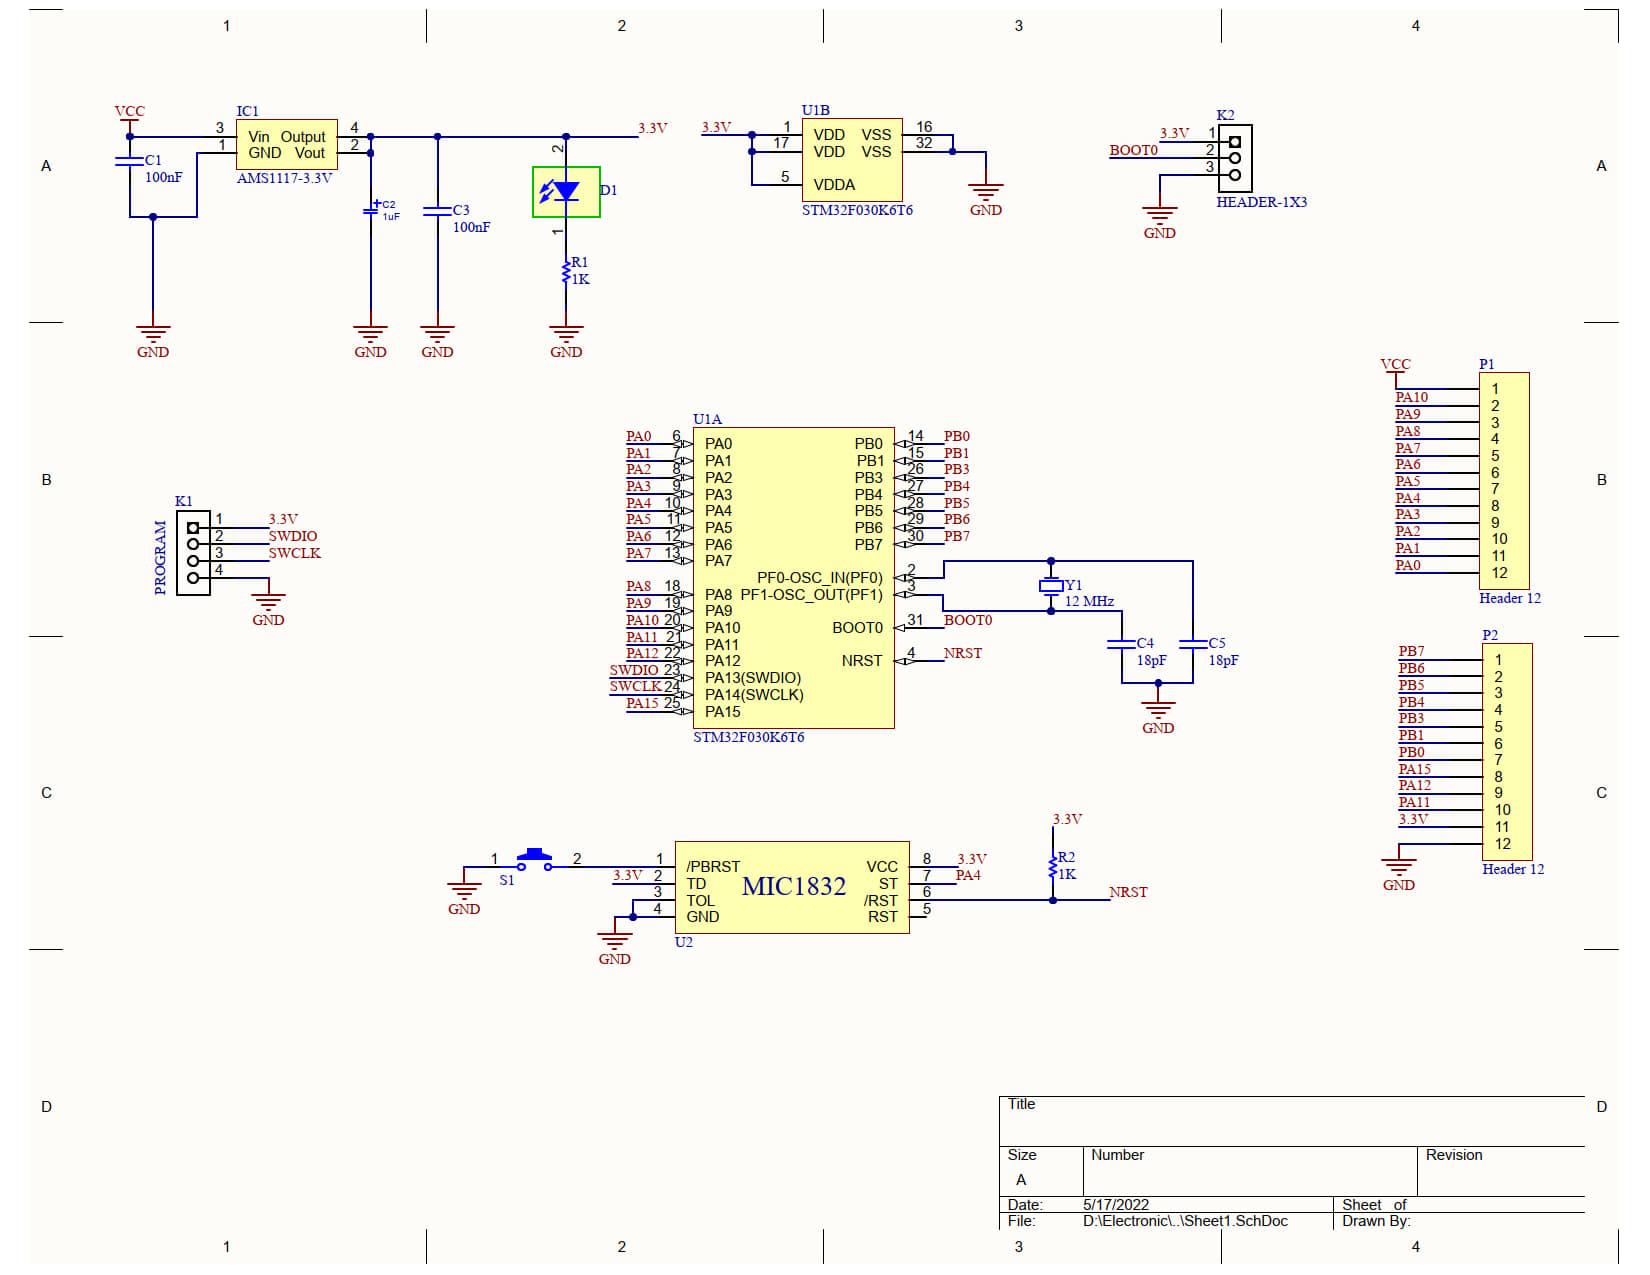Click the PA13(SWDIO) pin name
The image size is (1650, 1275).
(x=753, y=678)
